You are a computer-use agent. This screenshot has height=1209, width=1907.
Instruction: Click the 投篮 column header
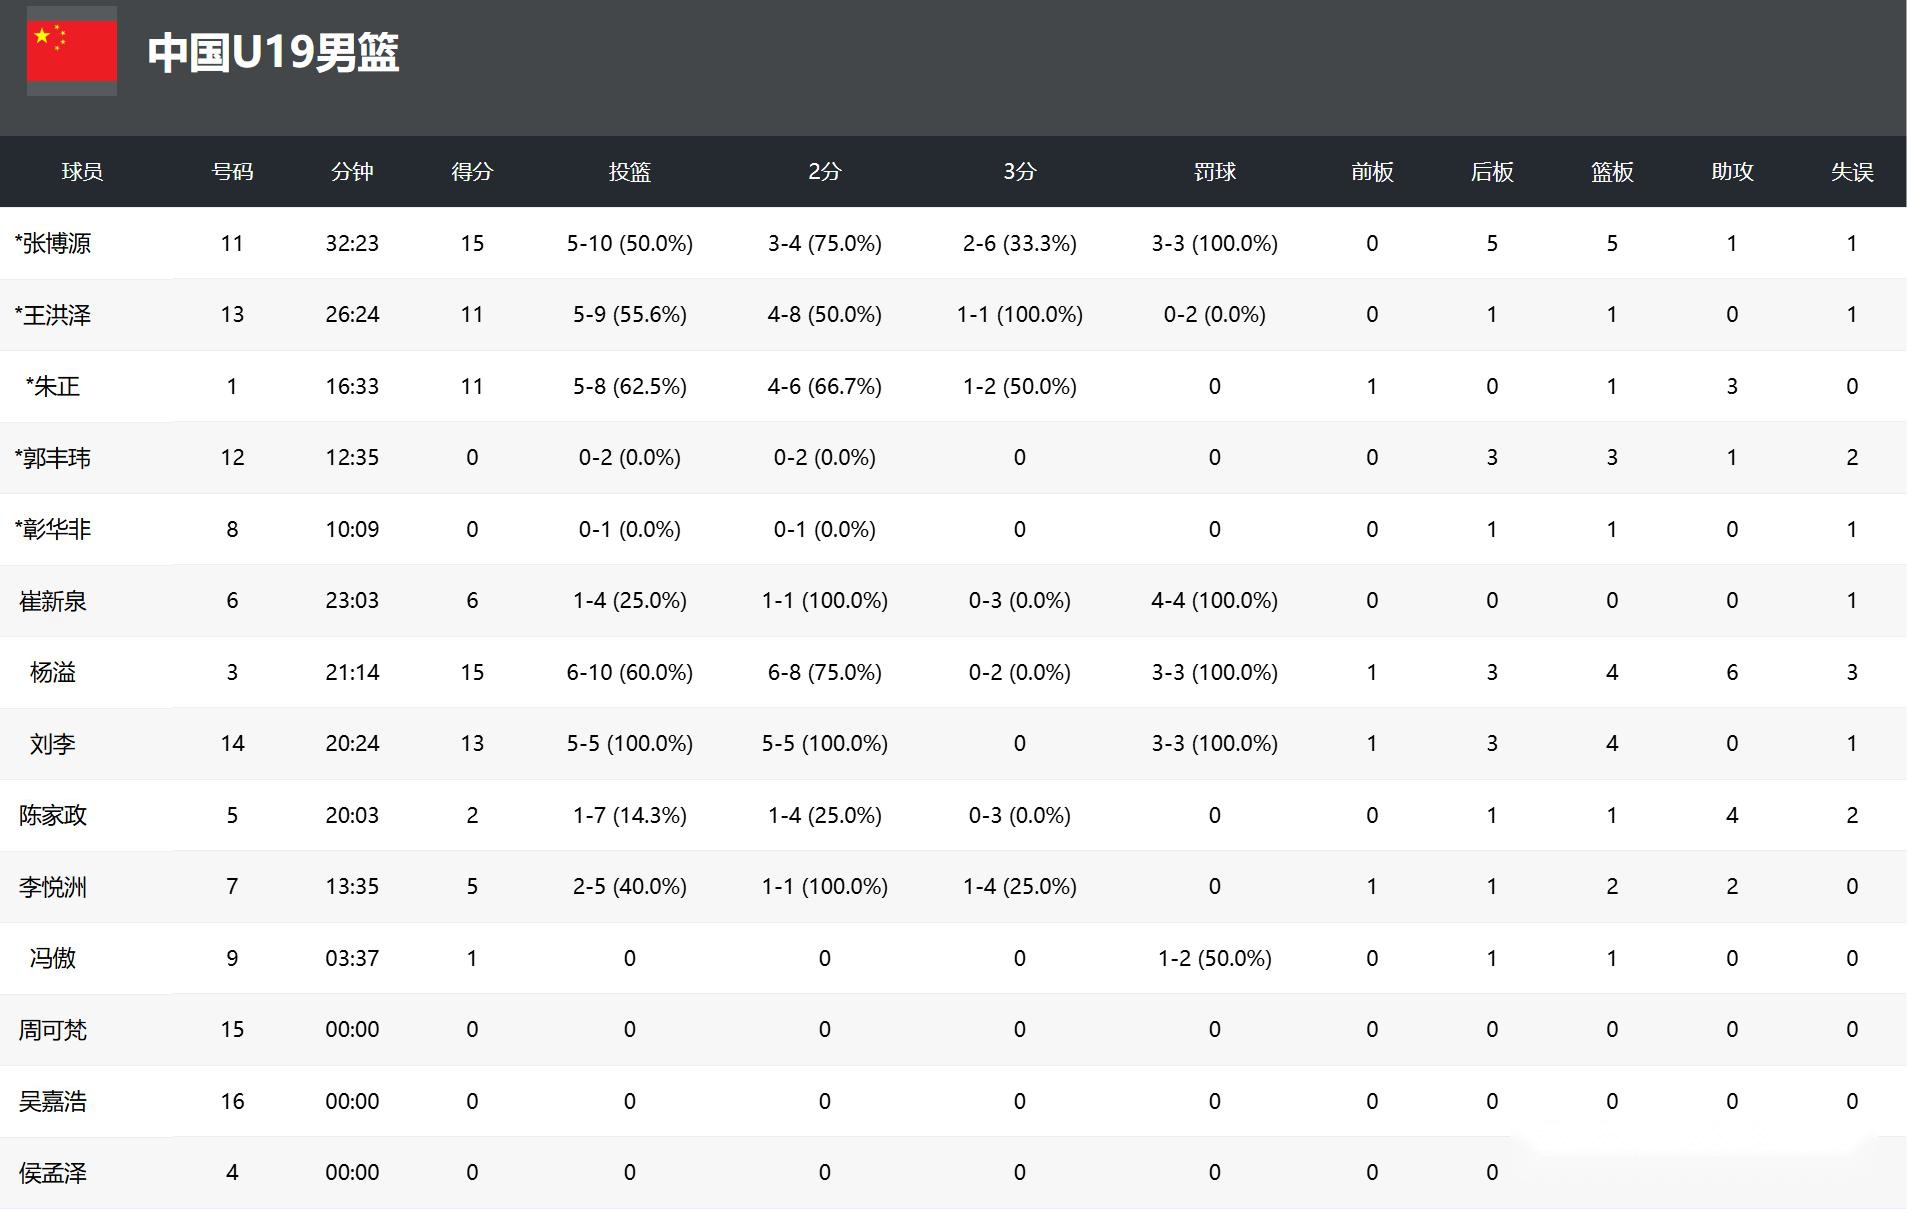point(629,172)
